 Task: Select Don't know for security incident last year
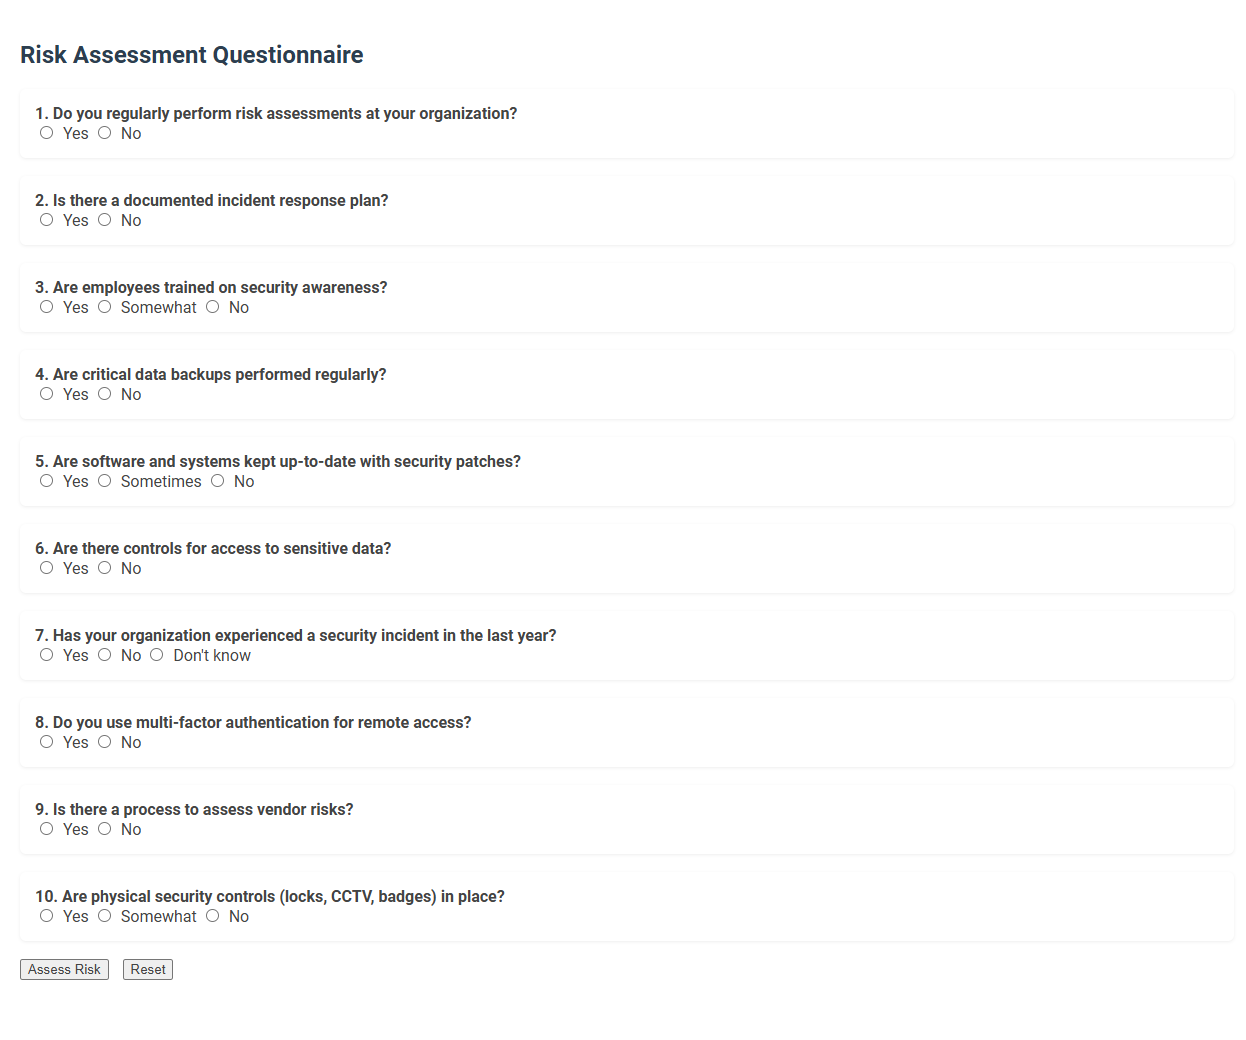pos(156,654)
